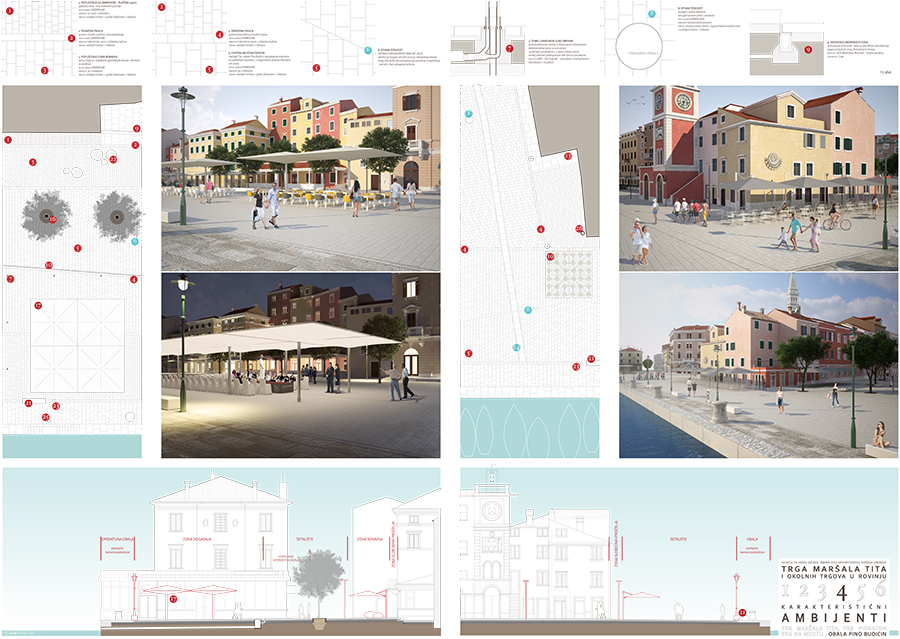Click the bold sheet number 4
900x639 pixels.
(x=841, y=592)
